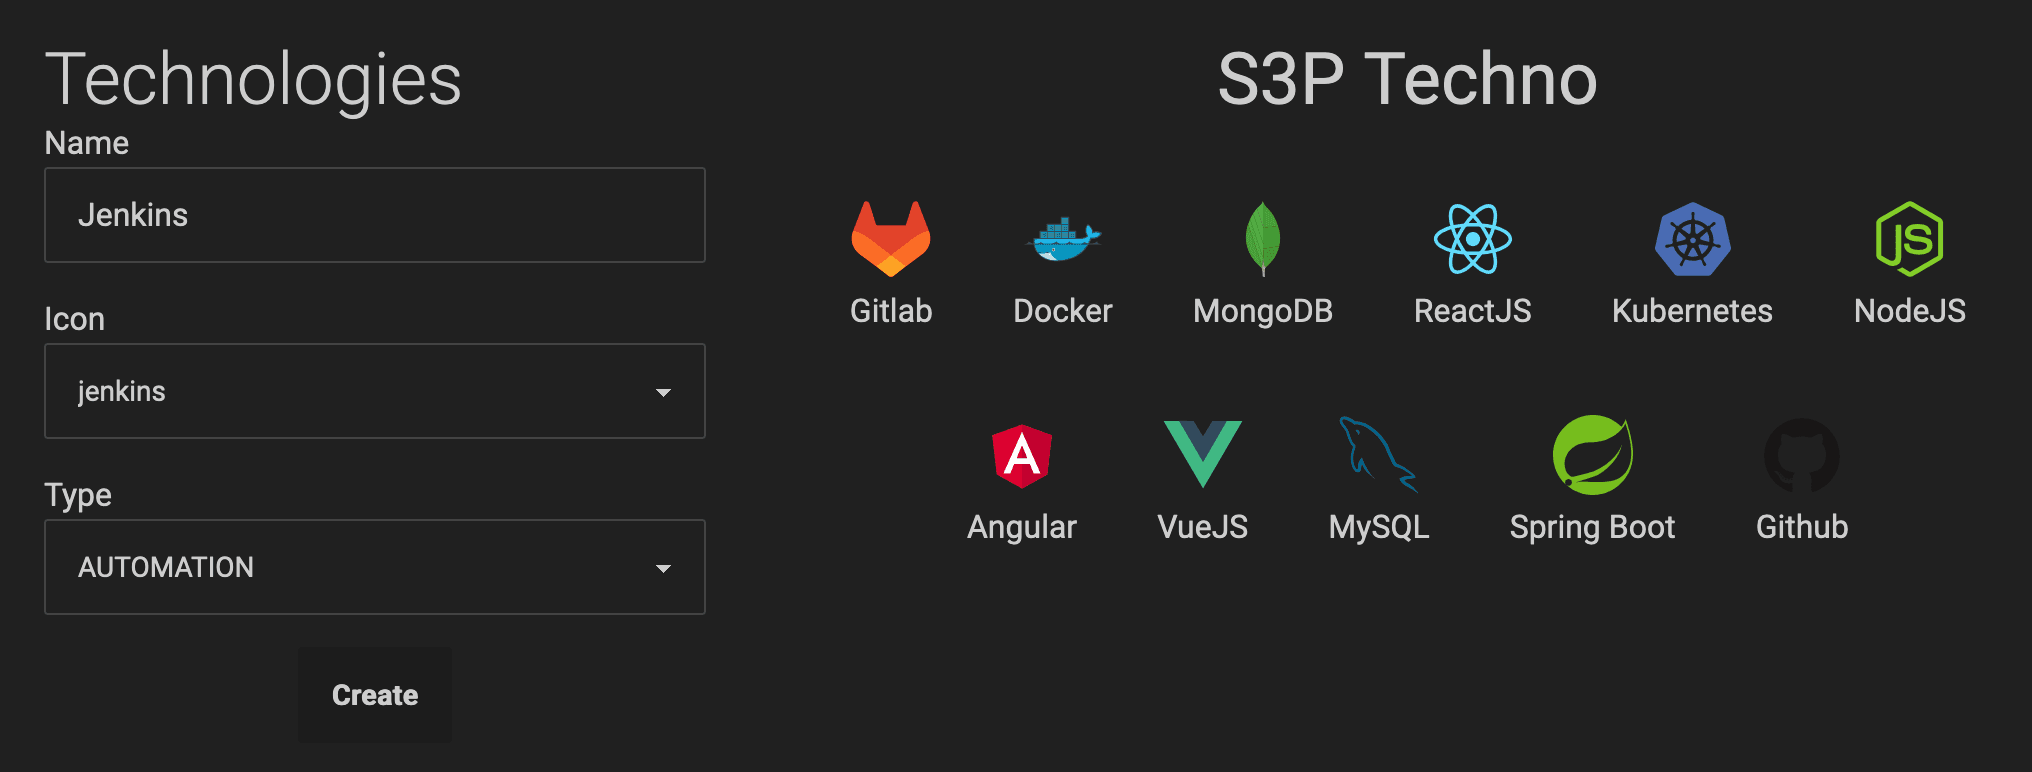Click the Gitlab fox logo icon
Screen dimensions: 2032x772
[x=891, y=239]
